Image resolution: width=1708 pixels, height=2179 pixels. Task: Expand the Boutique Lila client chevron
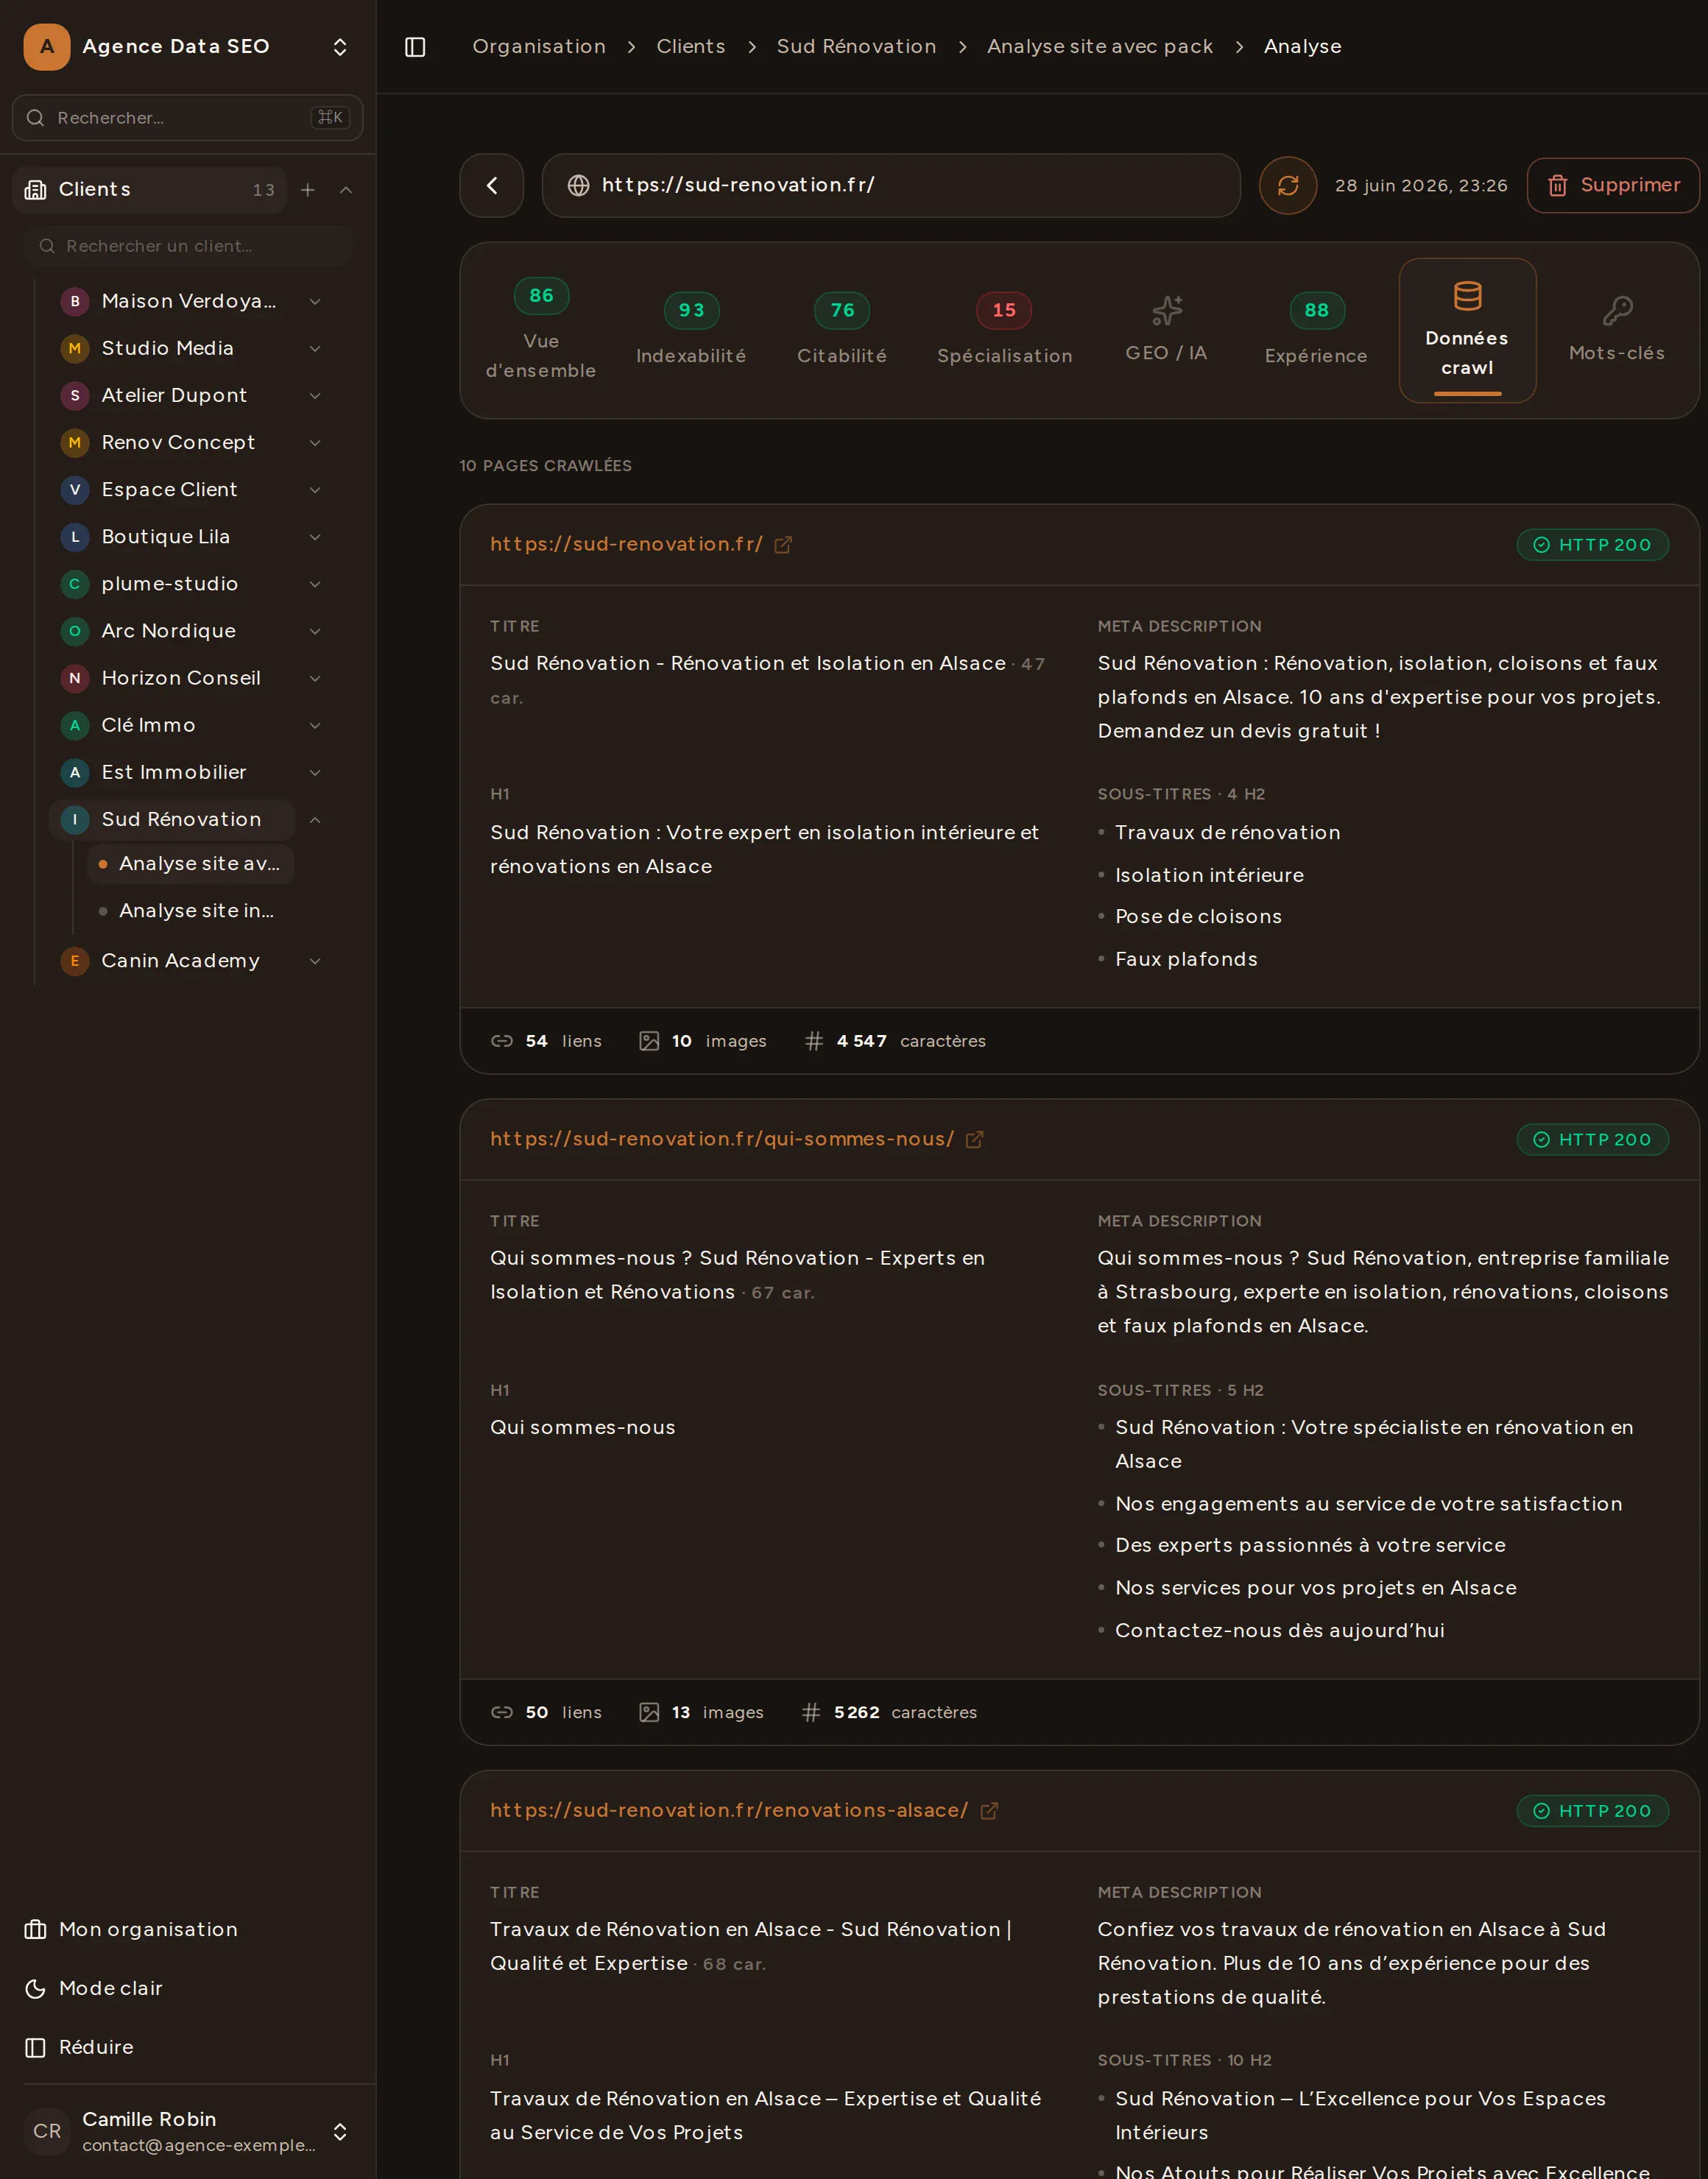(315, 537)
